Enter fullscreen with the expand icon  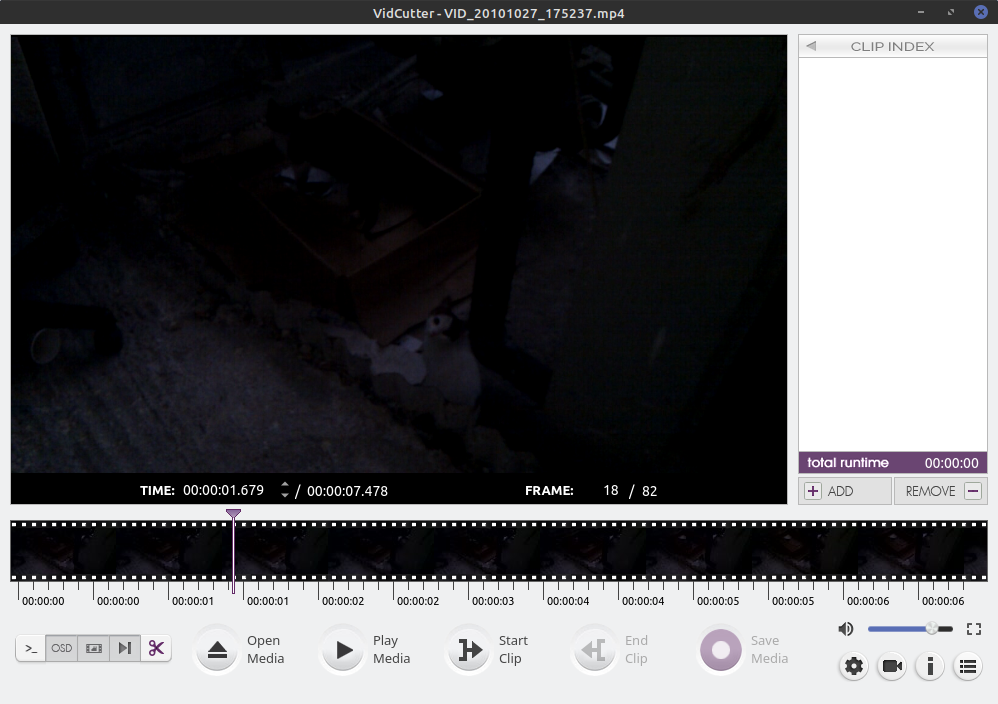[975, 629]
